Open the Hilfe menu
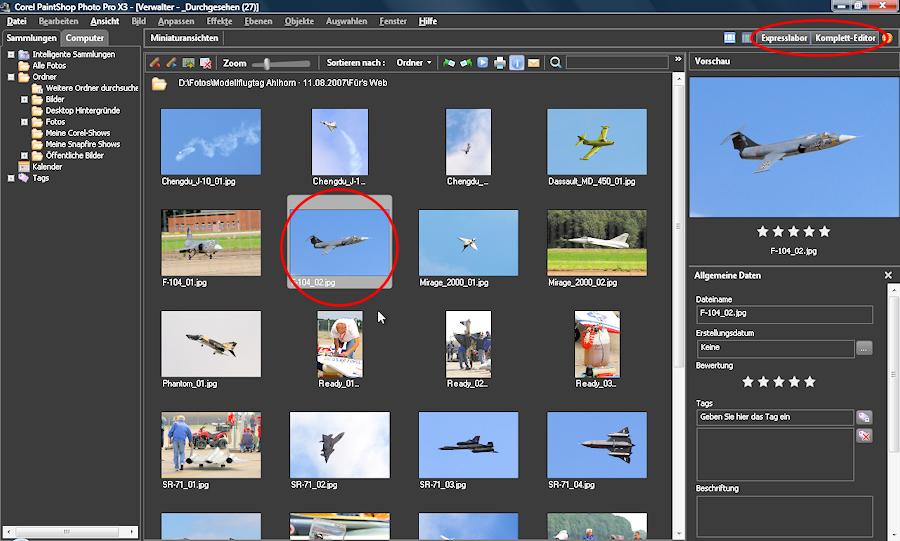The image size is (900, 541). 428,21
